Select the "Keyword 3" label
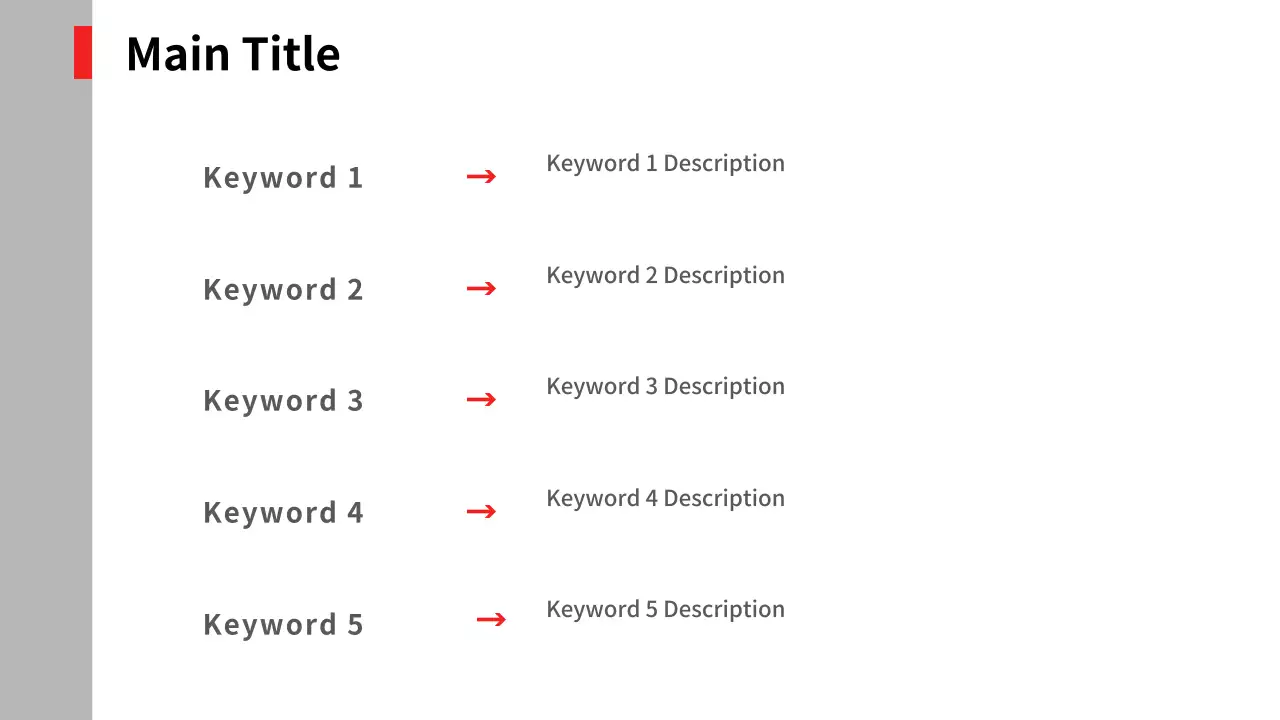The width and height of the screenshot is (1280, 720). coord(283,401)
